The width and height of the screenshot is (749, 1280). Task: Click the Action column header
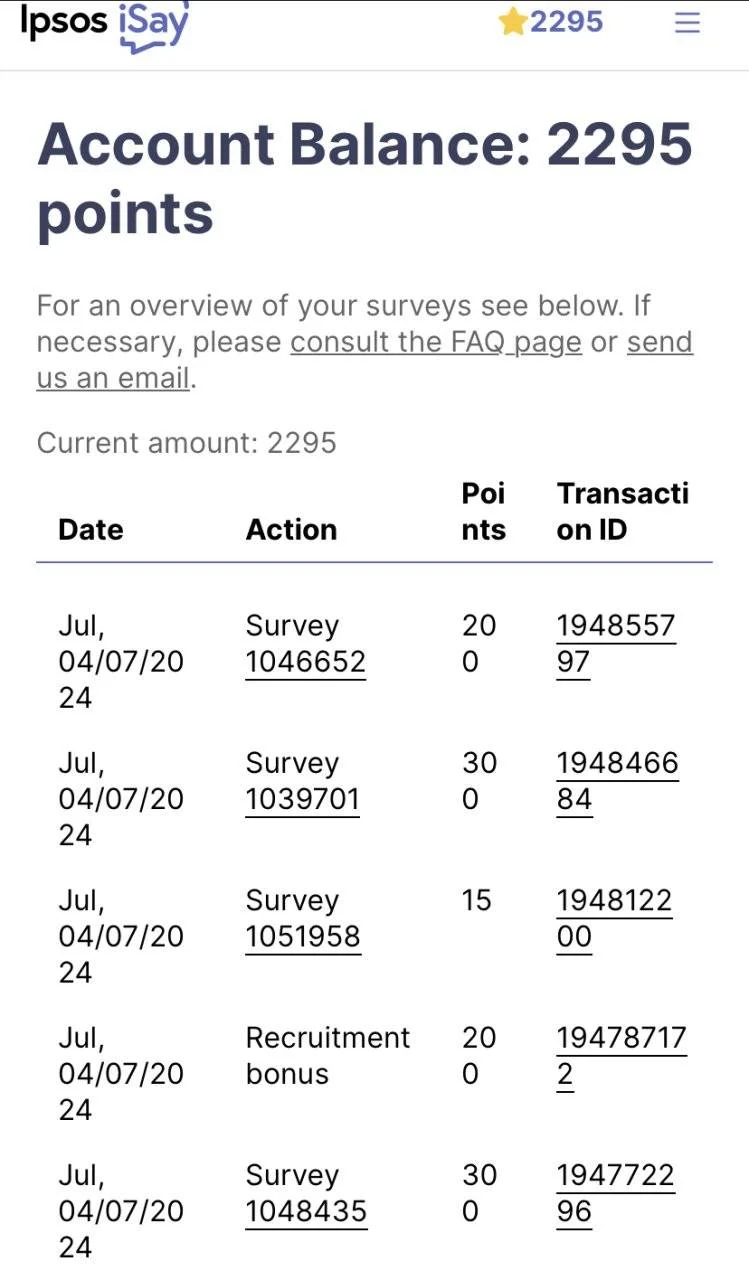291,530
